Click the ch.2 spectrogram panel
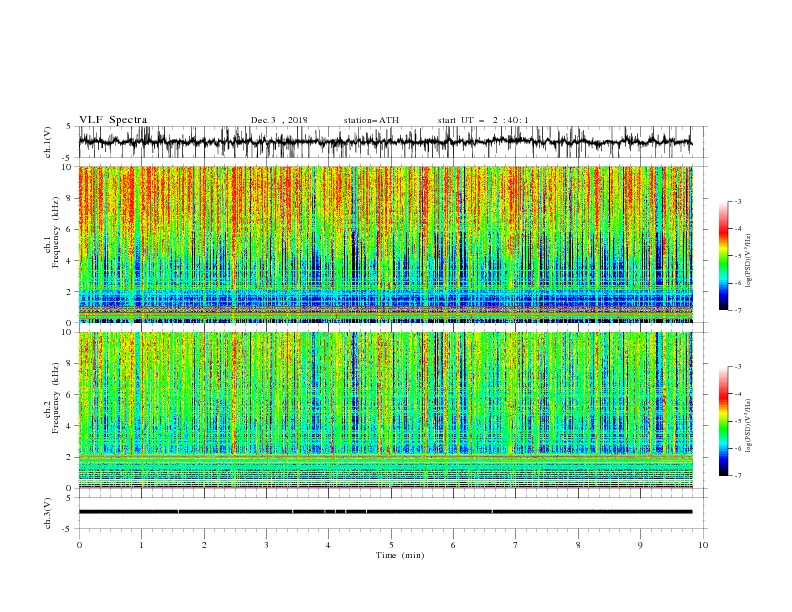Image resolution: width=792 pixels, height=612 pixels. coord(385,410)
